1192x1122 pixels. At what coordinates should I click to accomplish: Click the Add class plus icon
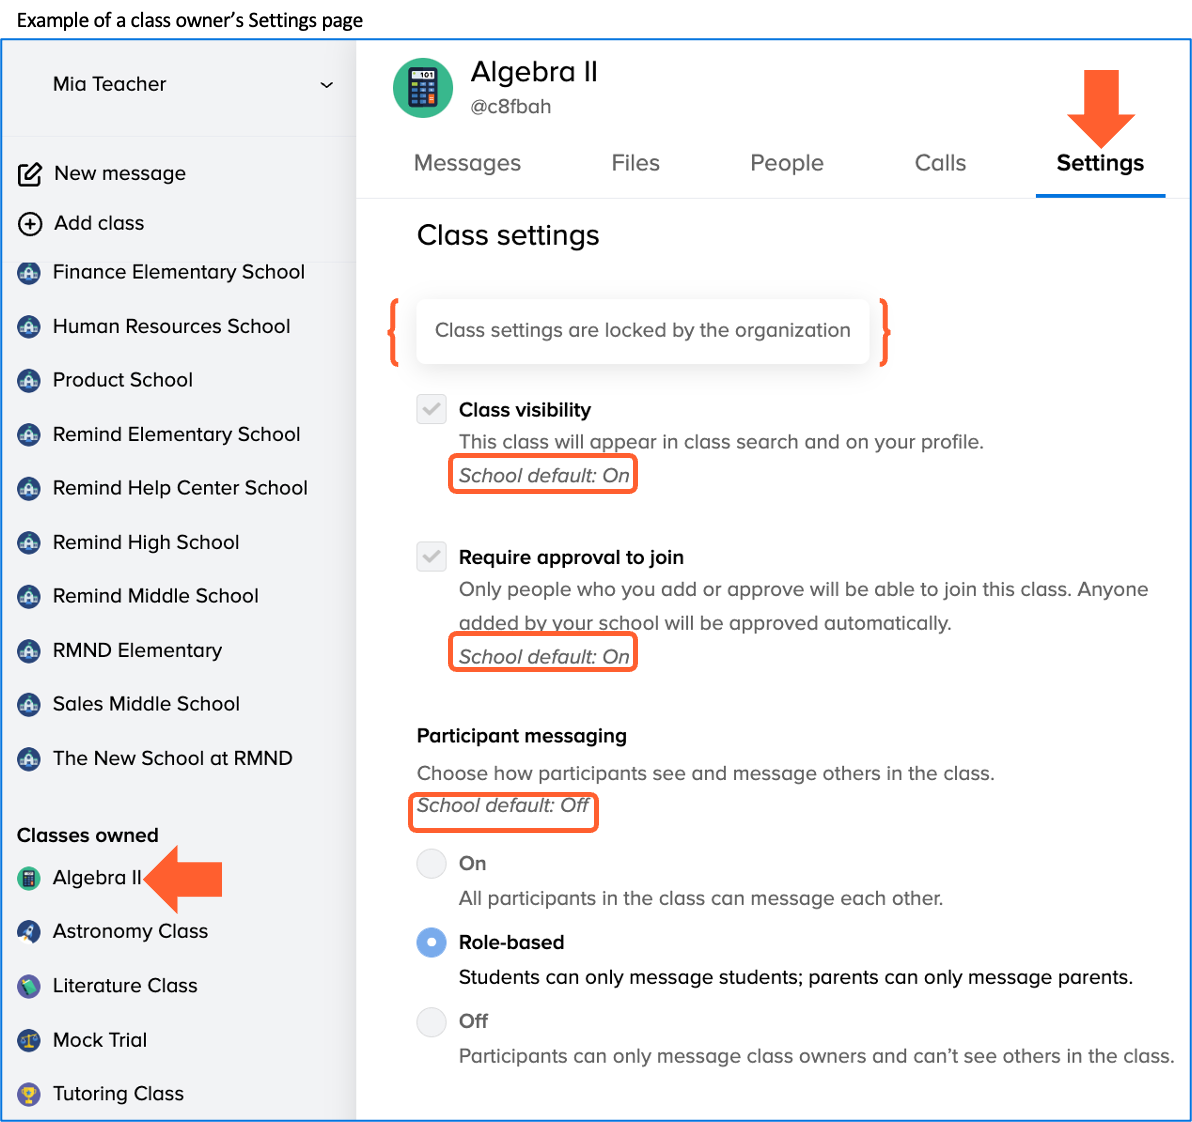(x=30, y=224)
